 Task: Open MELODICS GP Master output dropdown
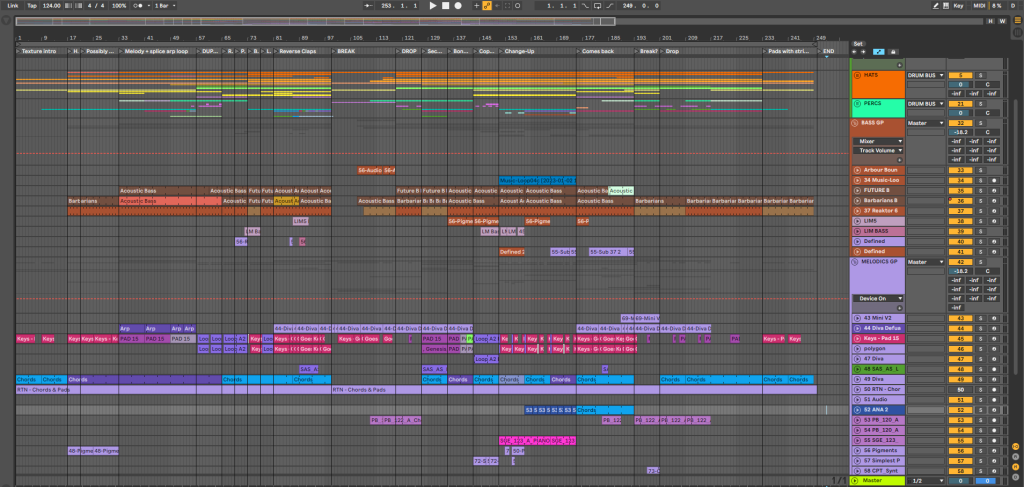pos(925,262)
